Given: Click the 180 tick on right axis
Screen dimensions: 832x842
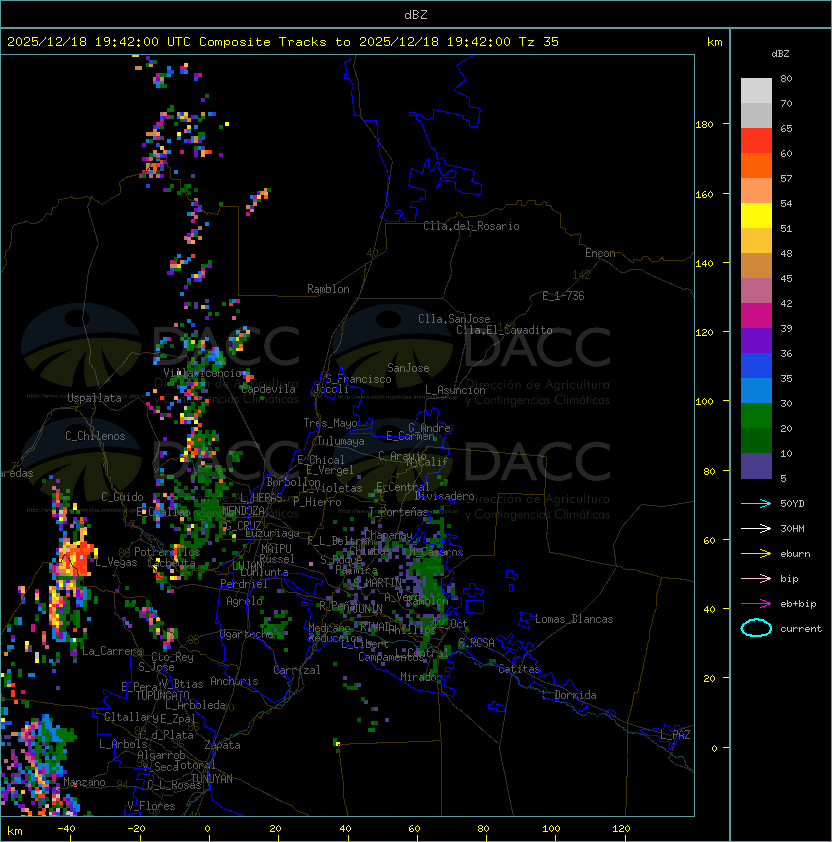Looking at the screenshot, I should tap(704, 125).
